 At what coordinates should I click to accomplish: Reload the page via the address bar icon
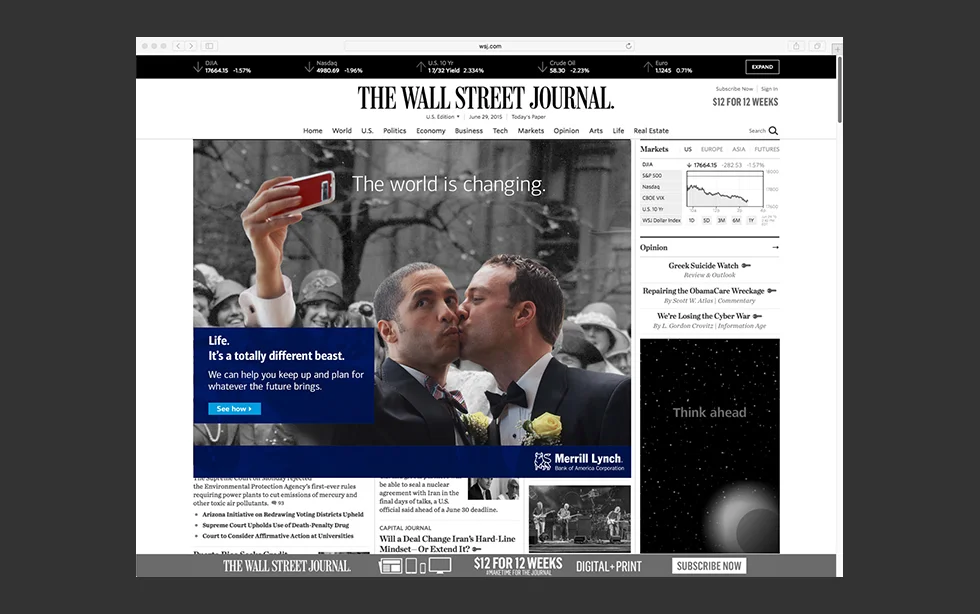tap(629, 46)
